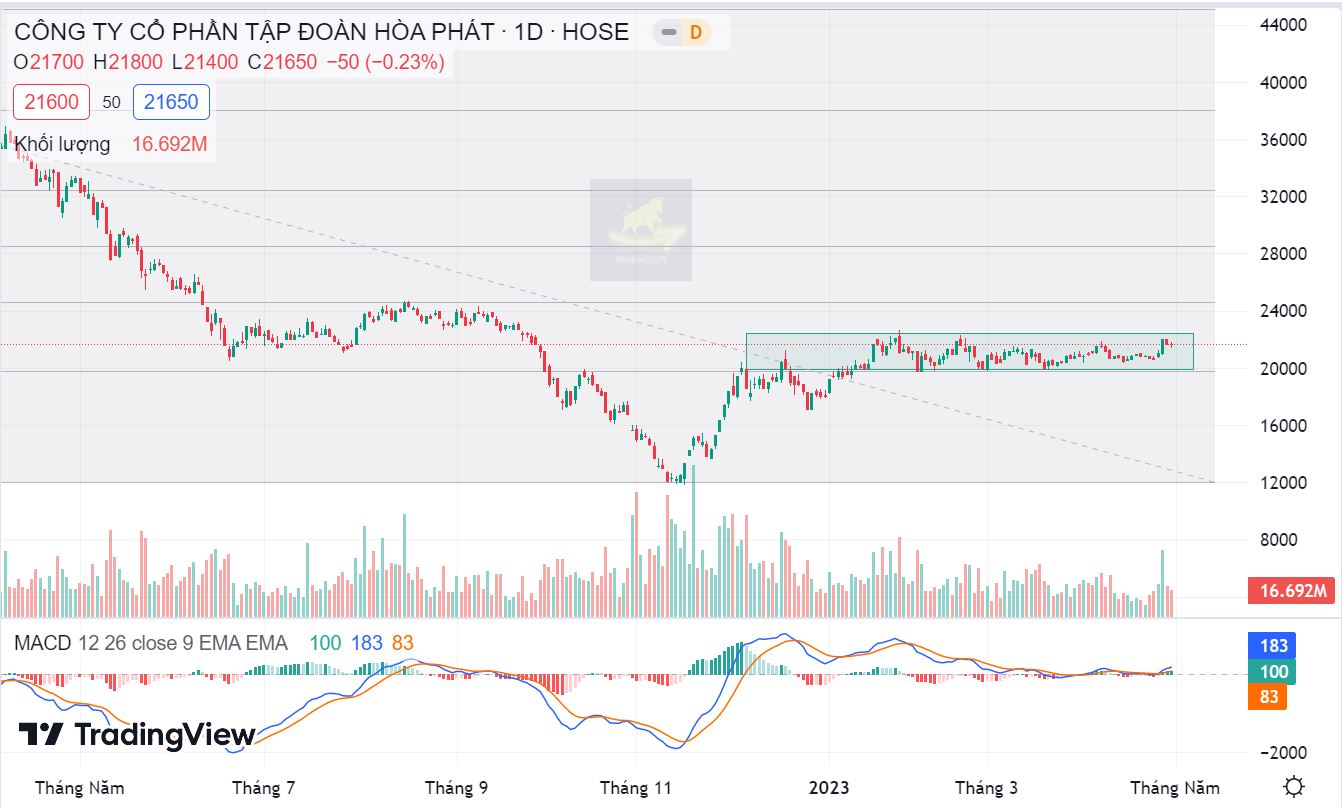Click the gold bull watermark logo
The image size is (1342, 807).
point(640,230)
